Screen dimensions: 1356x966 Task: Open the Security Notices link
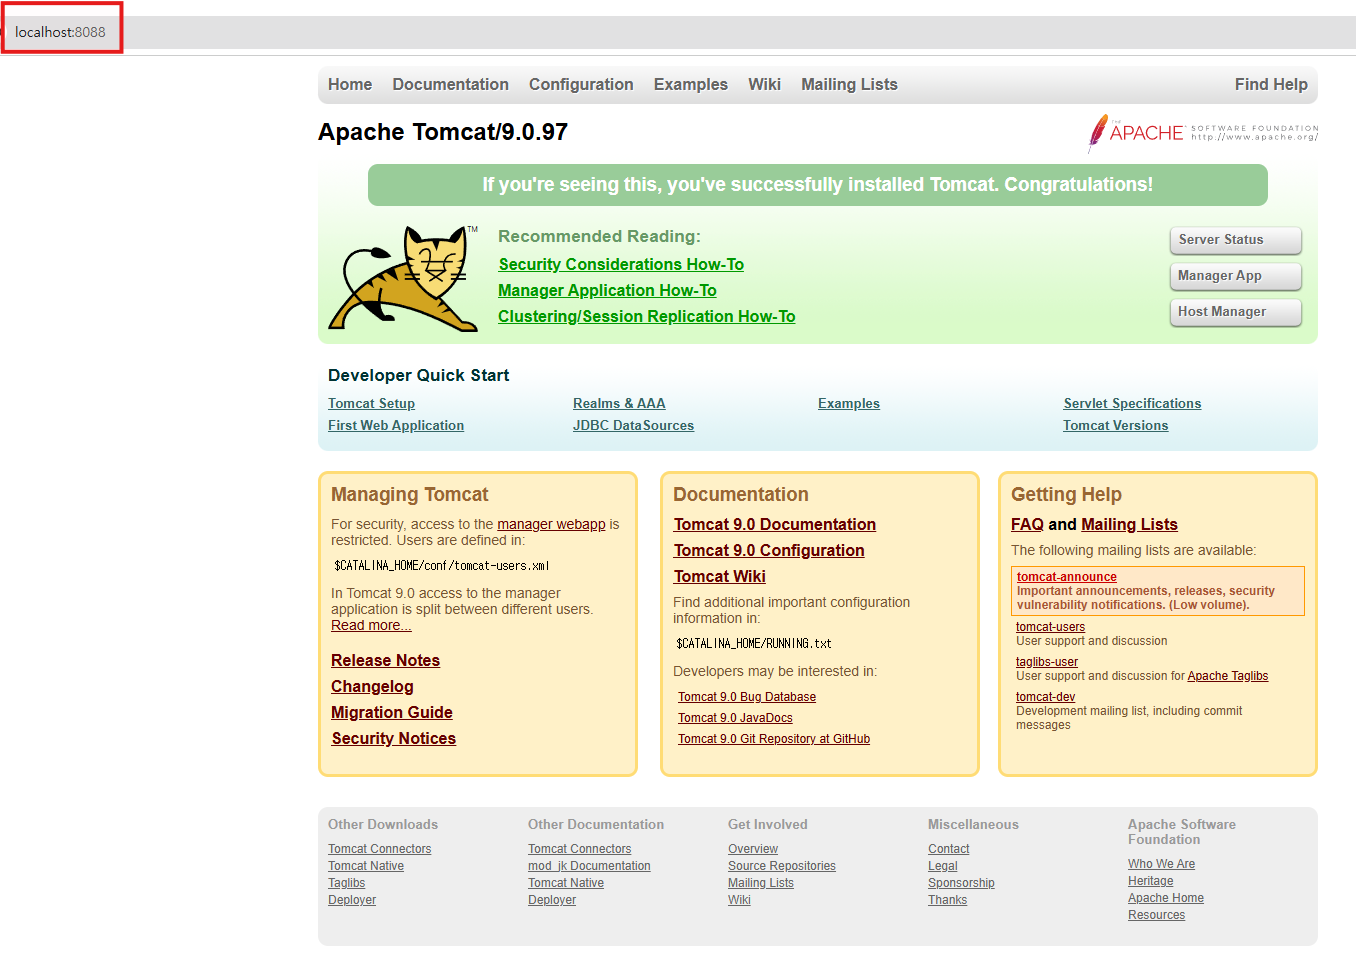(394, 738)
